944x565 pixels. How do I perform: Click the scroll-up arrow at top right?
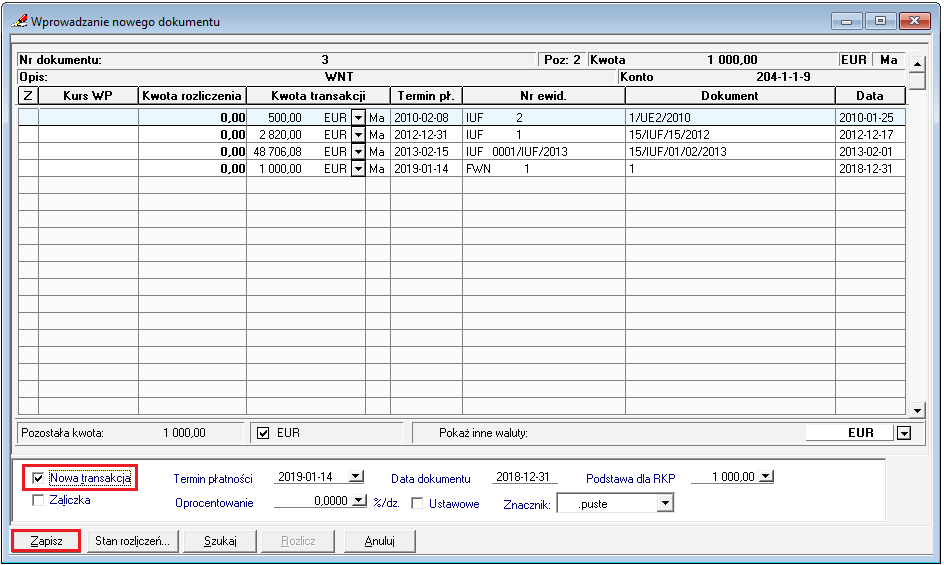[x=917, y=63]
